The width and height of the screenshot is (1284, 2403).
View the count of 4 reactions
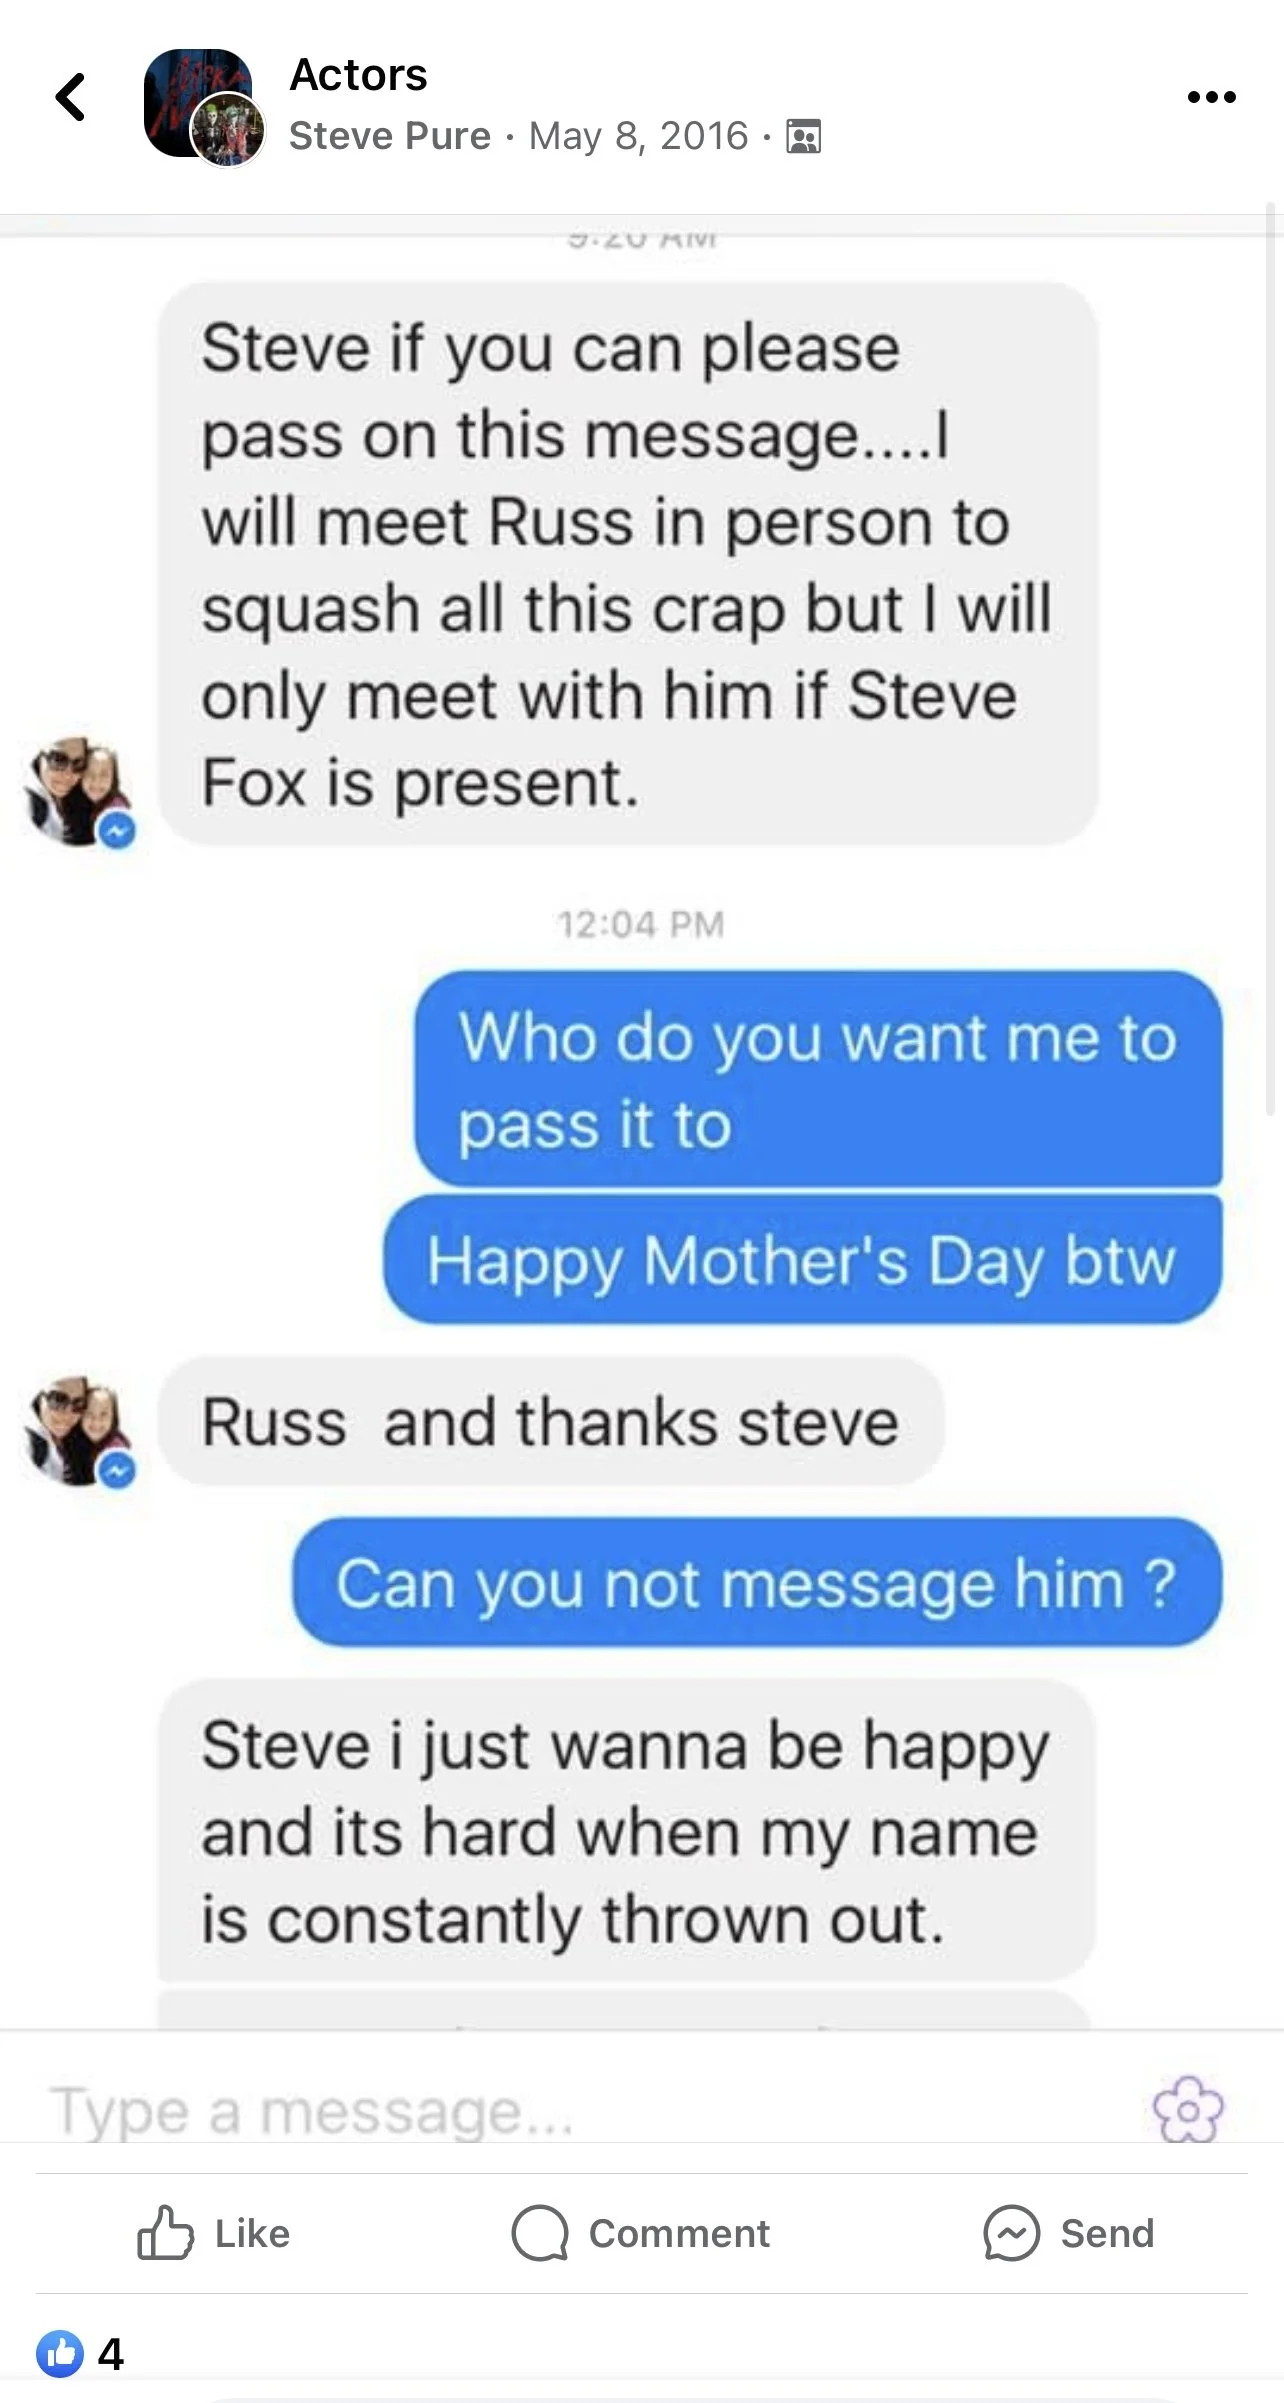[111, 2354]
